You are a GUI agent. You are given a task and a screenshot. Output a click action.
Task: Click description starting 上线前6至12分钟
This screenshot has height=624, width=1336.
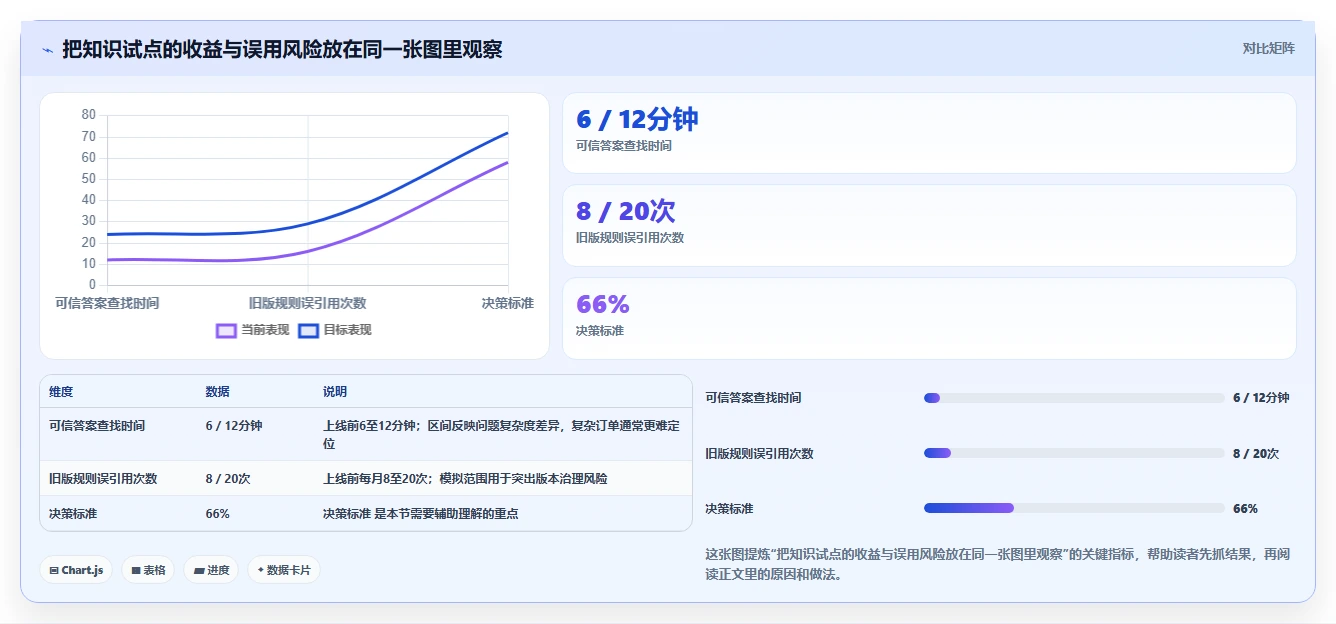point(502,434)
